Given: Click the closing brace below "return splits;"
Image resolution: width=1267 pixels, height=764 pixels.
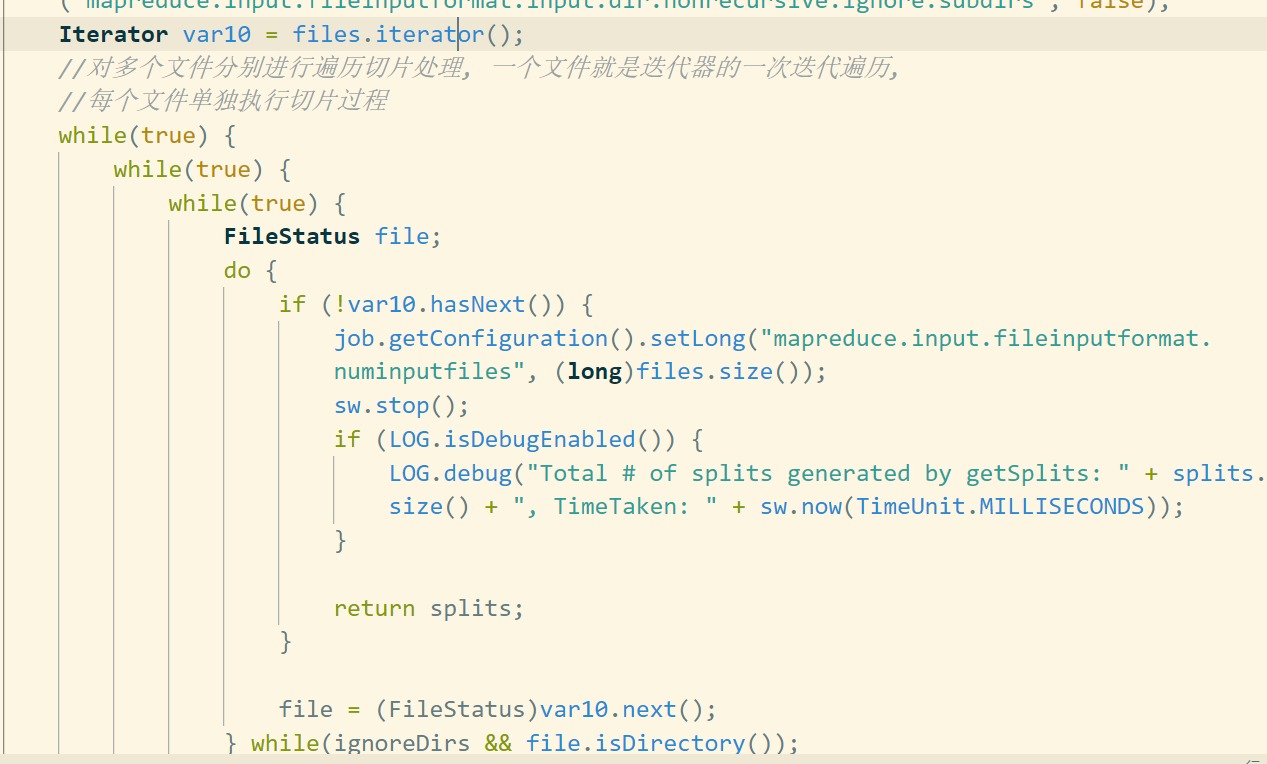Looking at the screenshot, I should click(286, 641).
